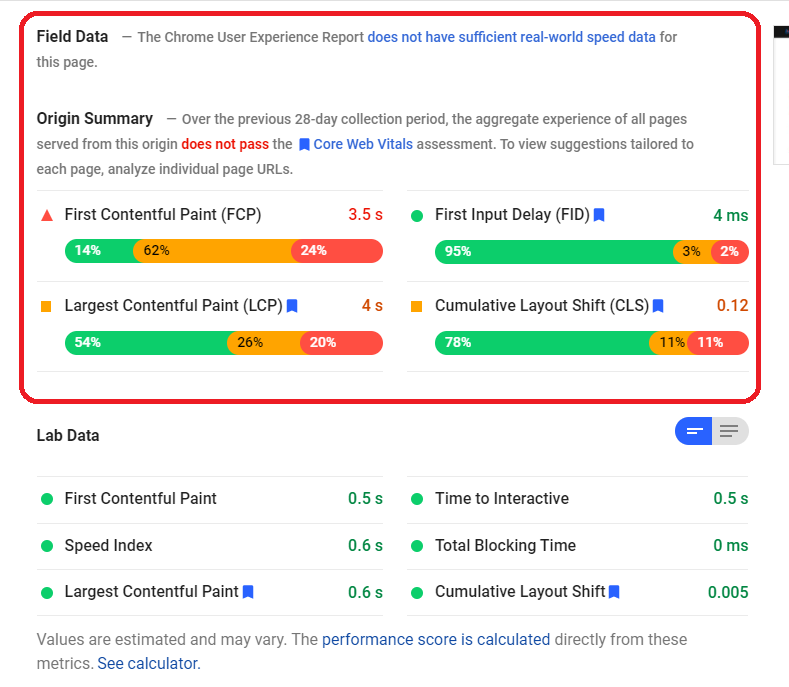This screenshot has height=687, width=789.
Task: Open the insufficient real-world speed data link
Action: click(x=511, y=37)
